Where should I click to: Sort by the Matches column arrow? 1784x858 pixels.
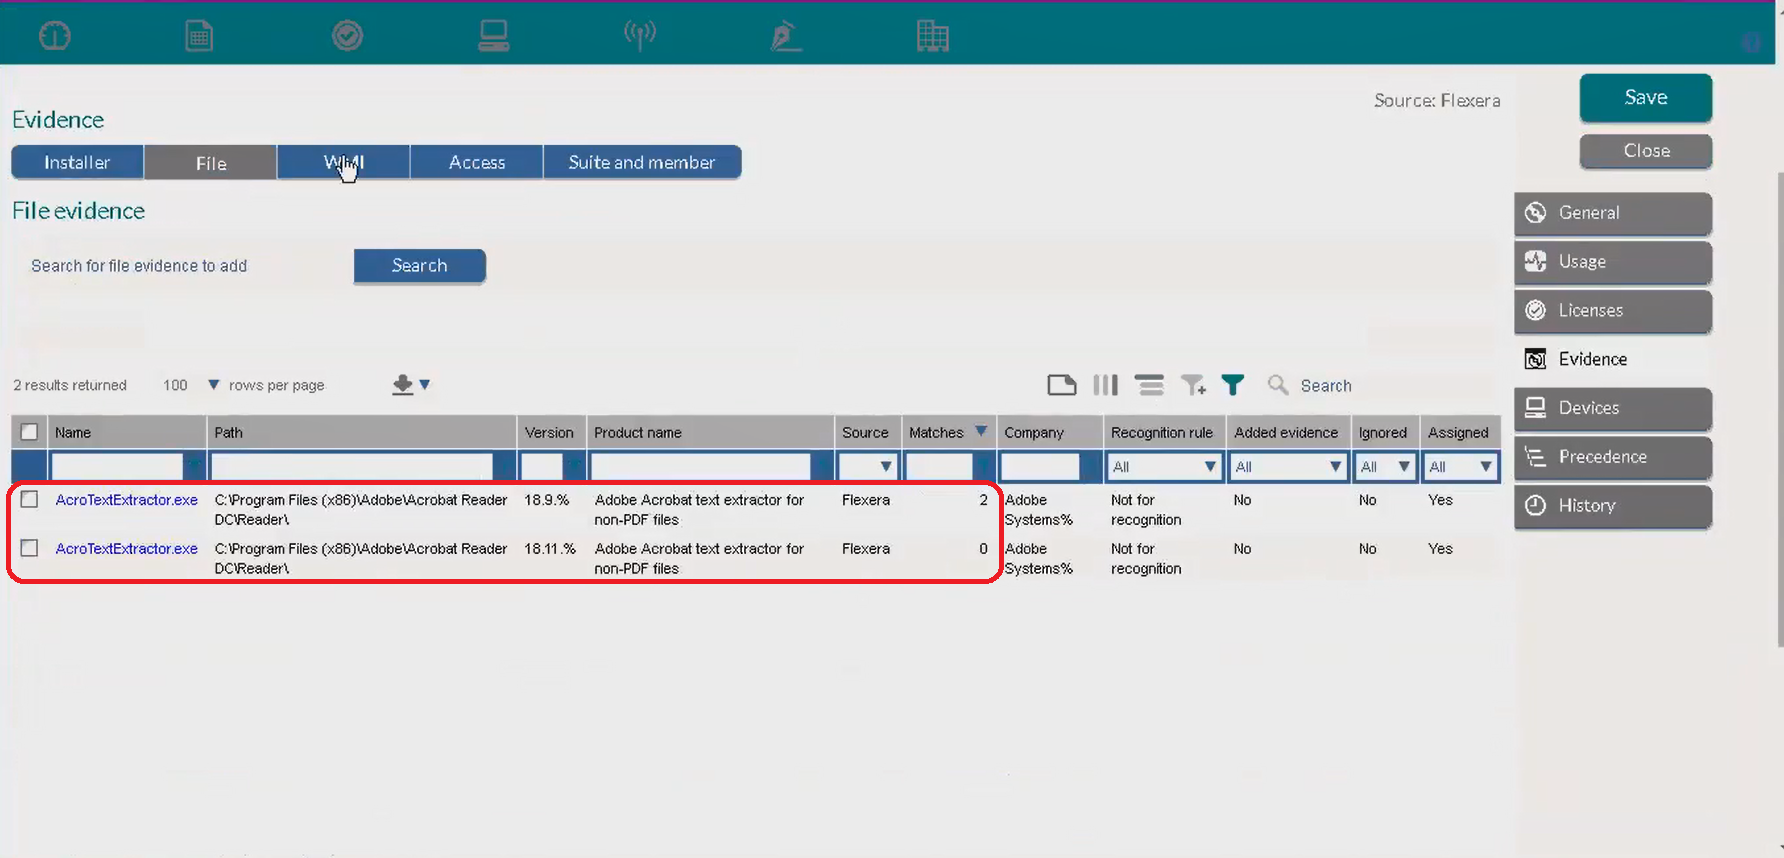coord(981,432)
